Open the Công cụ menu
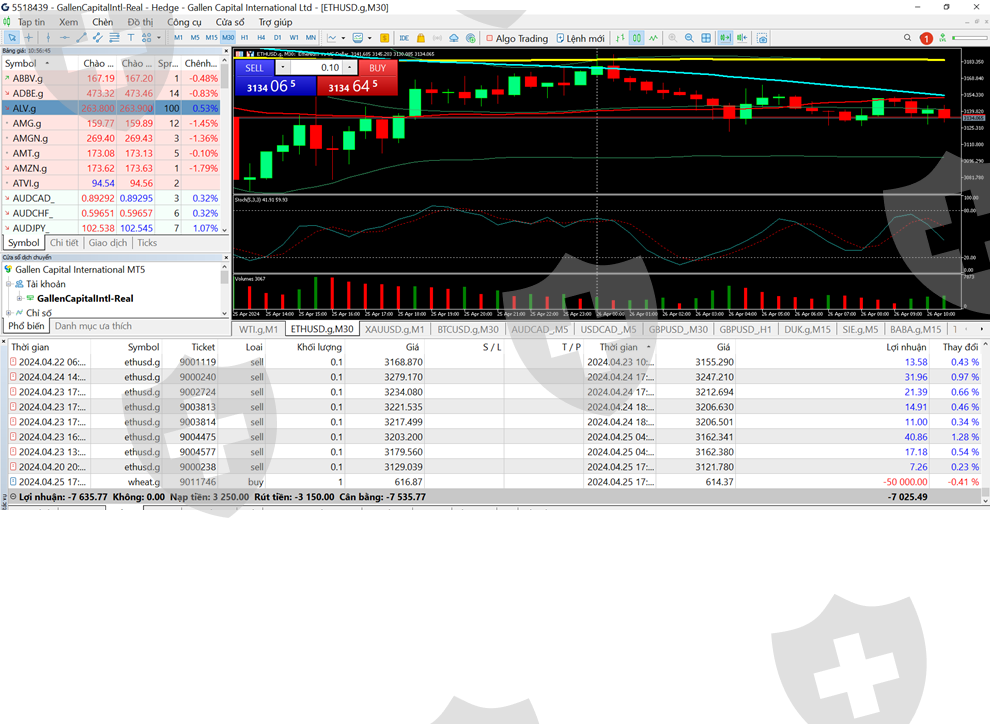Viewport: 990px width, 724px height. point(184,22)
